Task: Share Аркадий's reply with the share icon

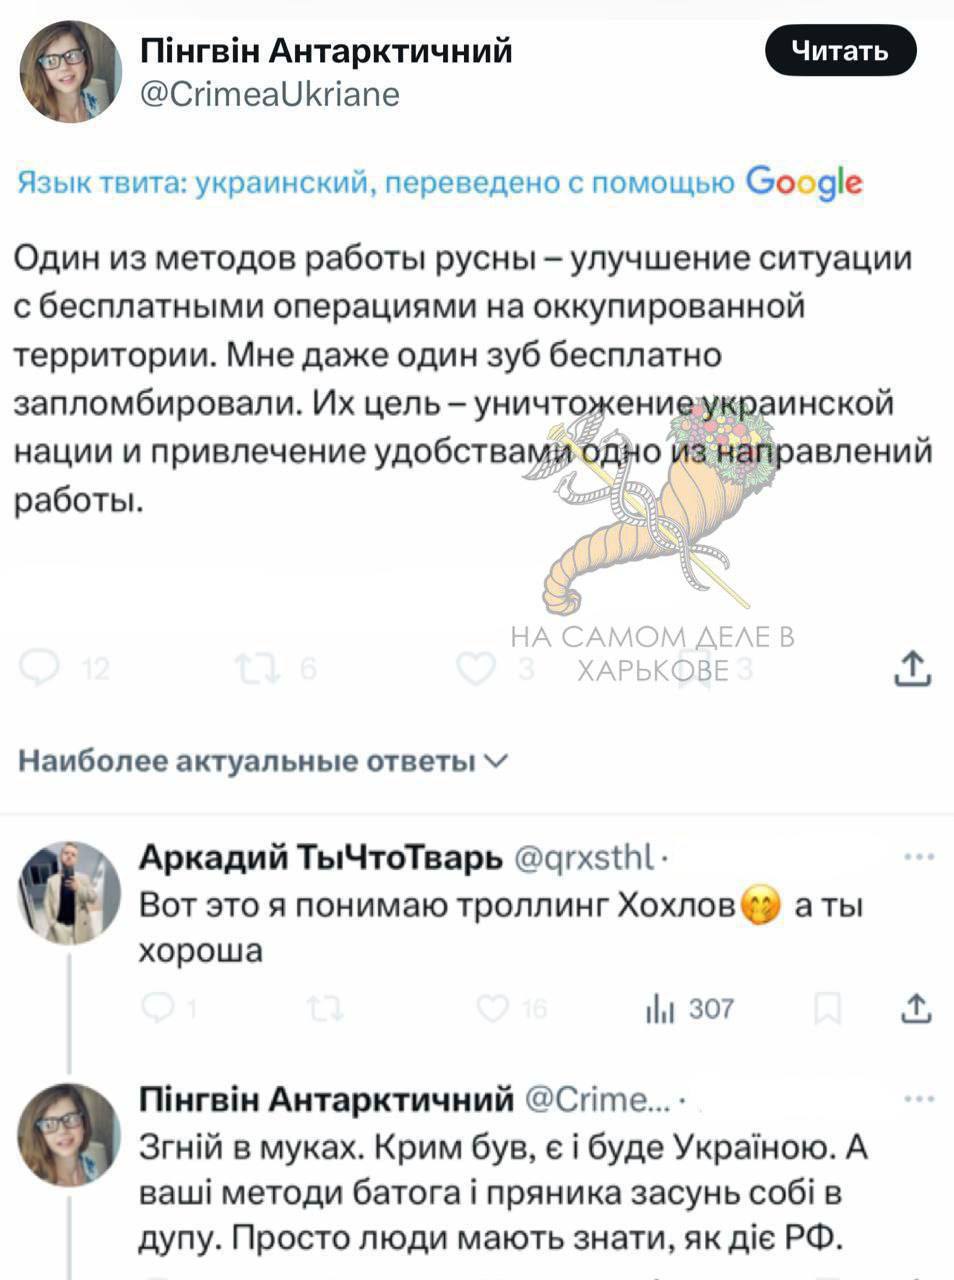Action: [x=915, y=1009]
